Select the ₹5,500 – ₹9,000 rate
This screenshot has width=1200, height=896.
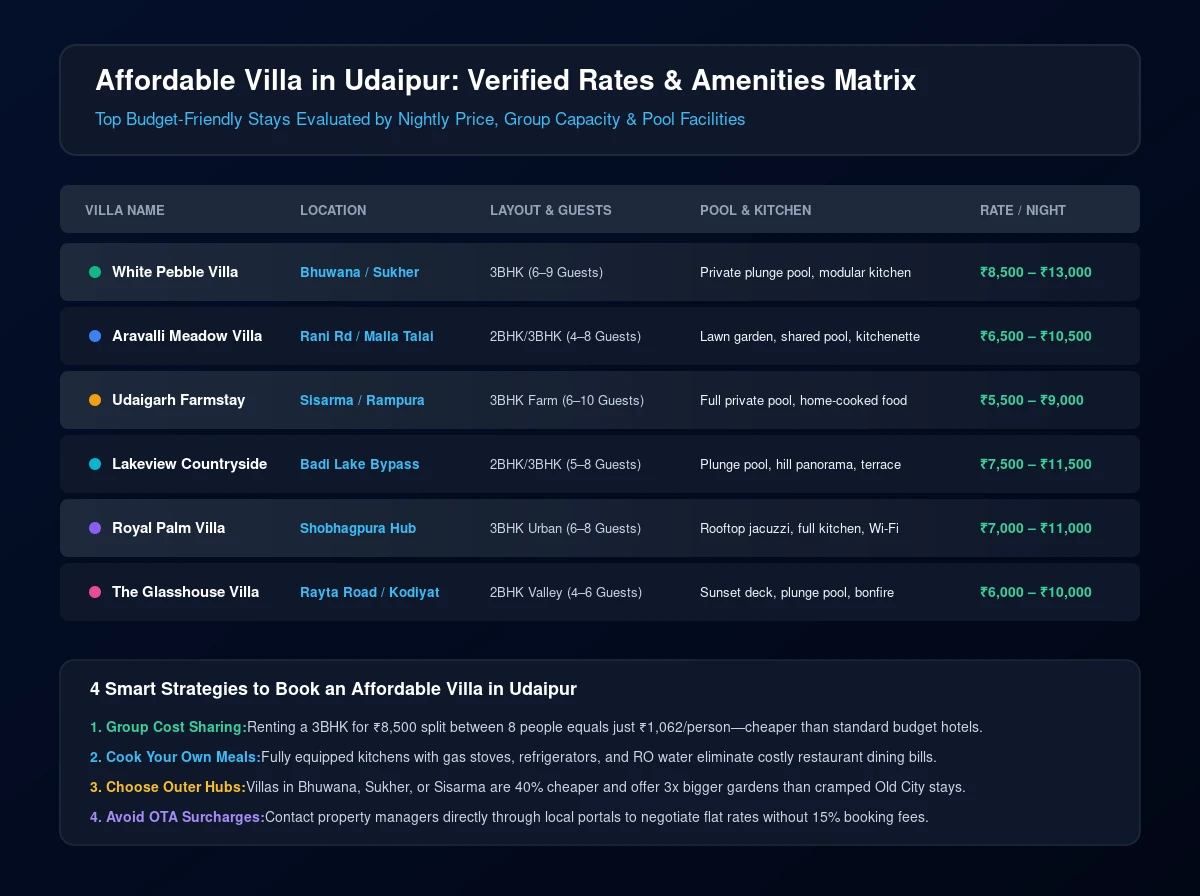coord(1032,400)
